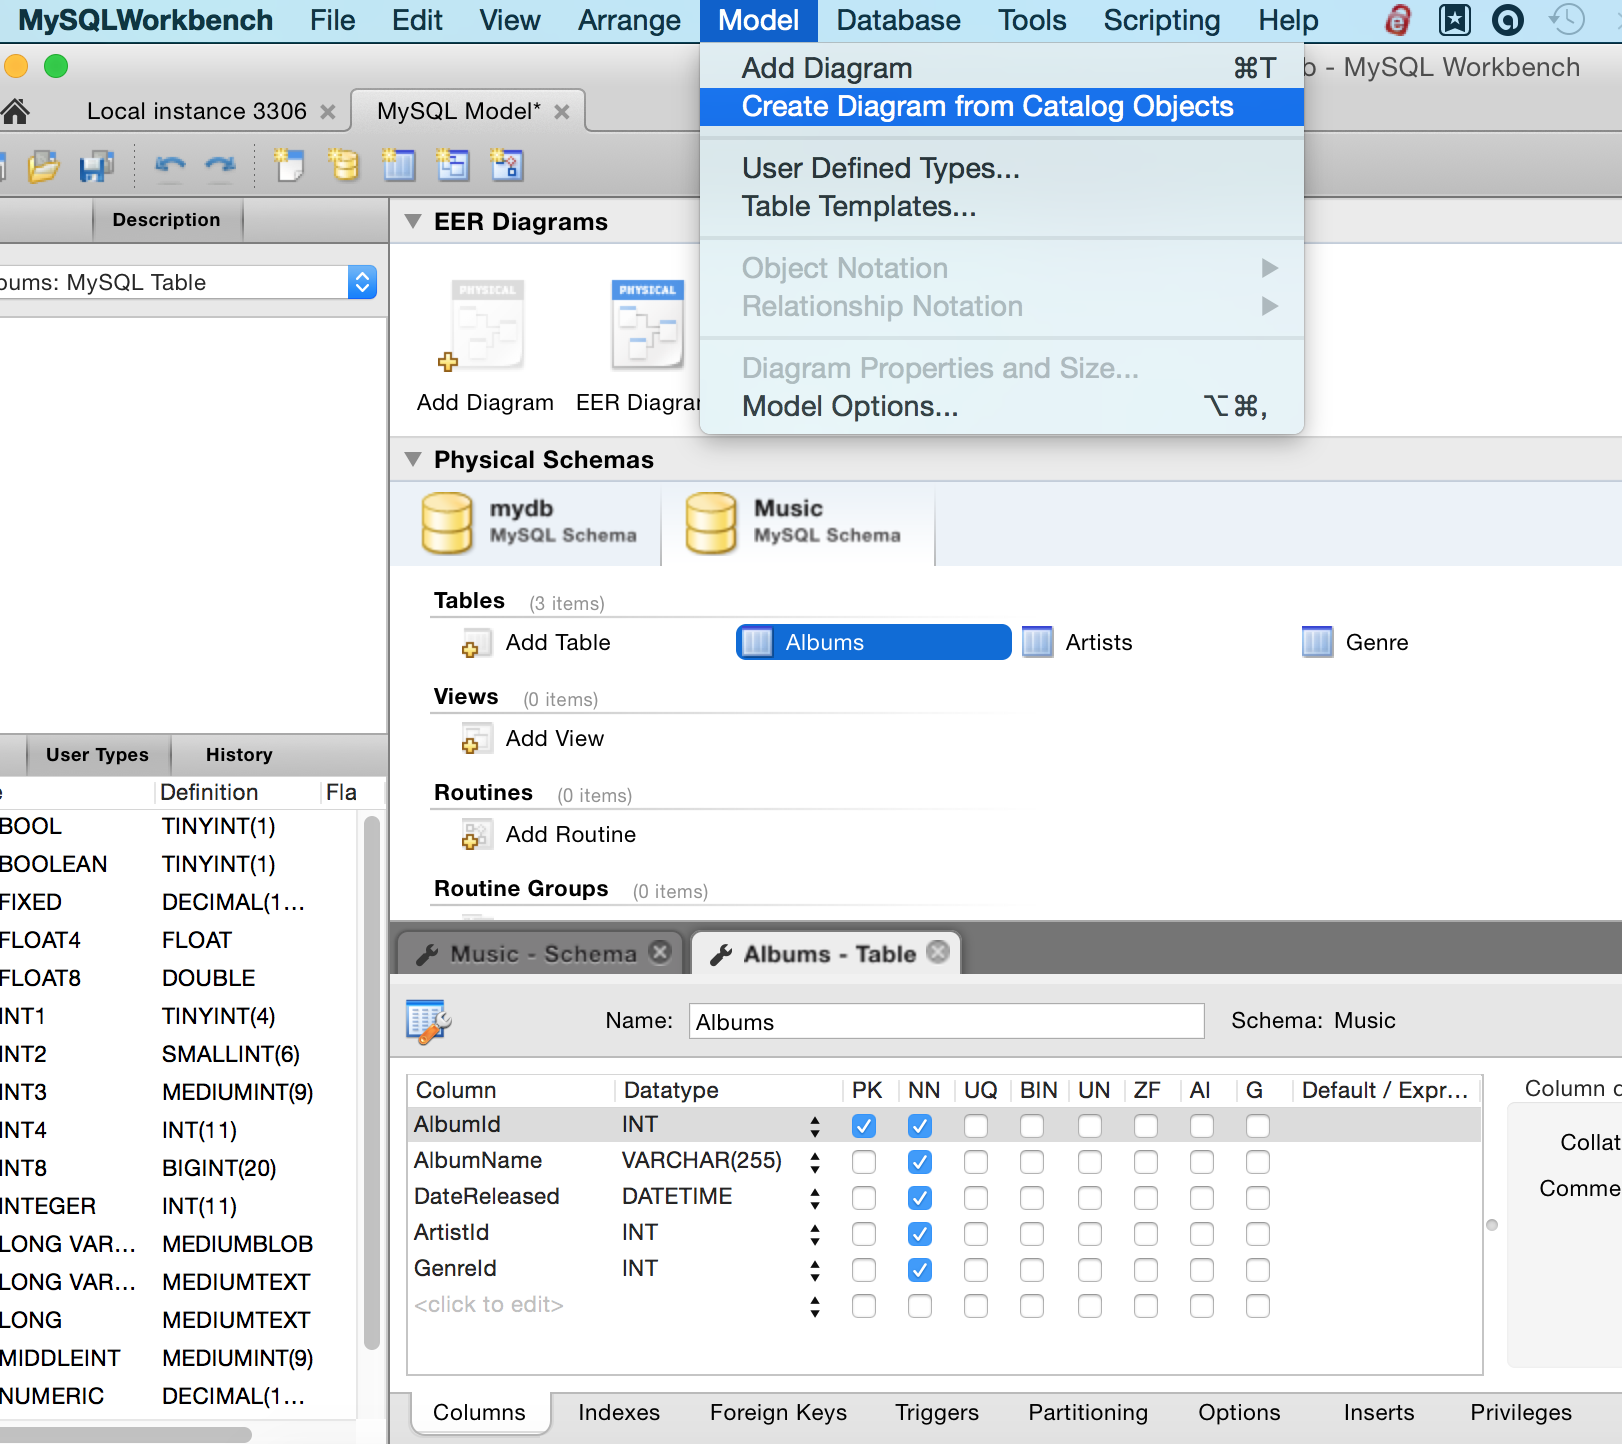
Task: Toggle NN checkbox for GenreId
Action: click(x=920, y=1270)
